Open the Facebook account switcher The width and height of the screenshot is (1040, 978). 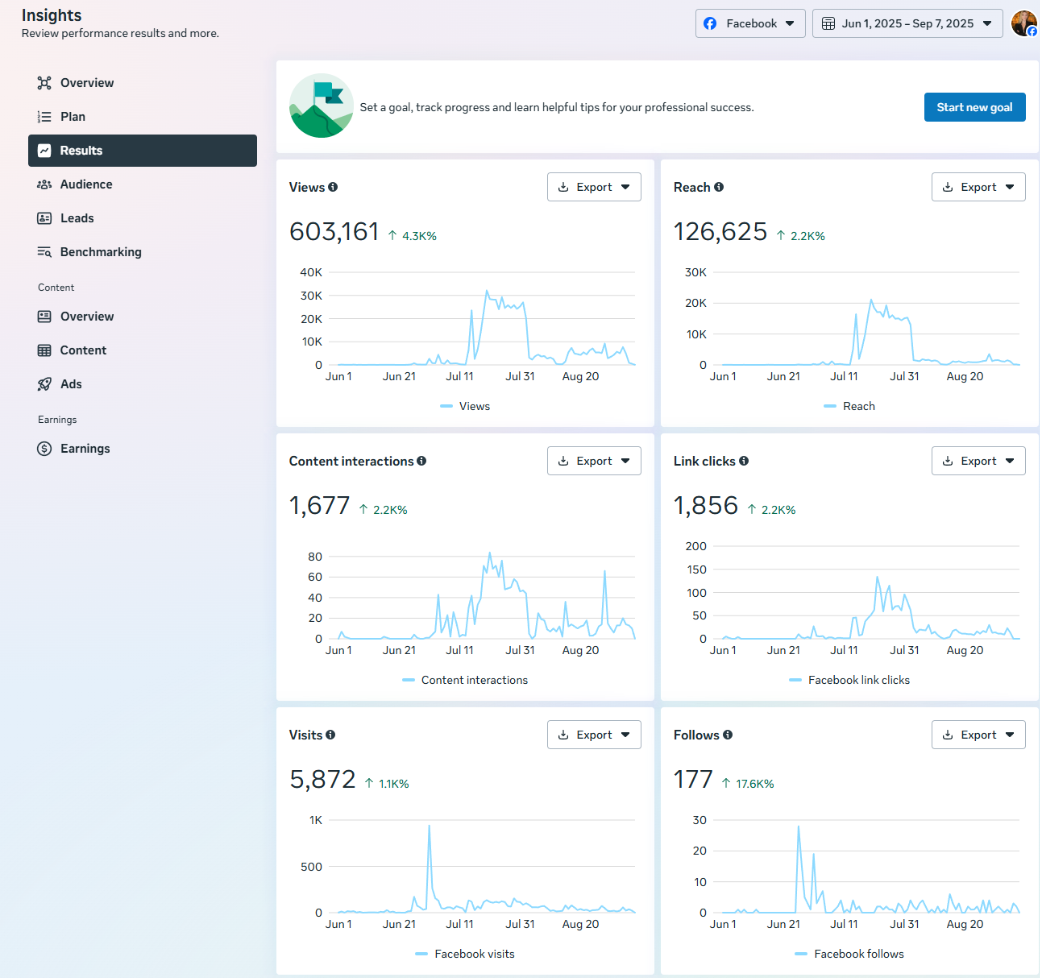(x=750, y=23)
